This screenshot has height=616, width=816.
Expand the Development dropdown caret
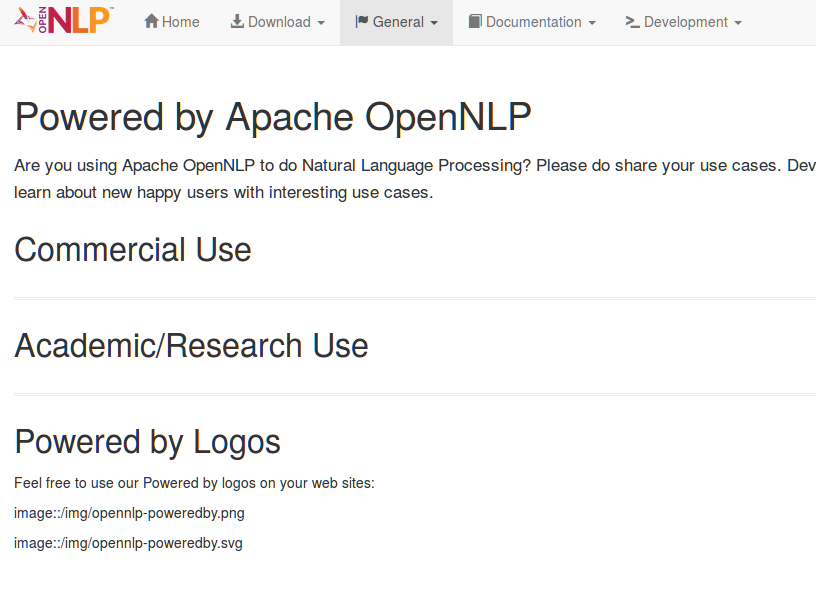(x=738, y=23)
